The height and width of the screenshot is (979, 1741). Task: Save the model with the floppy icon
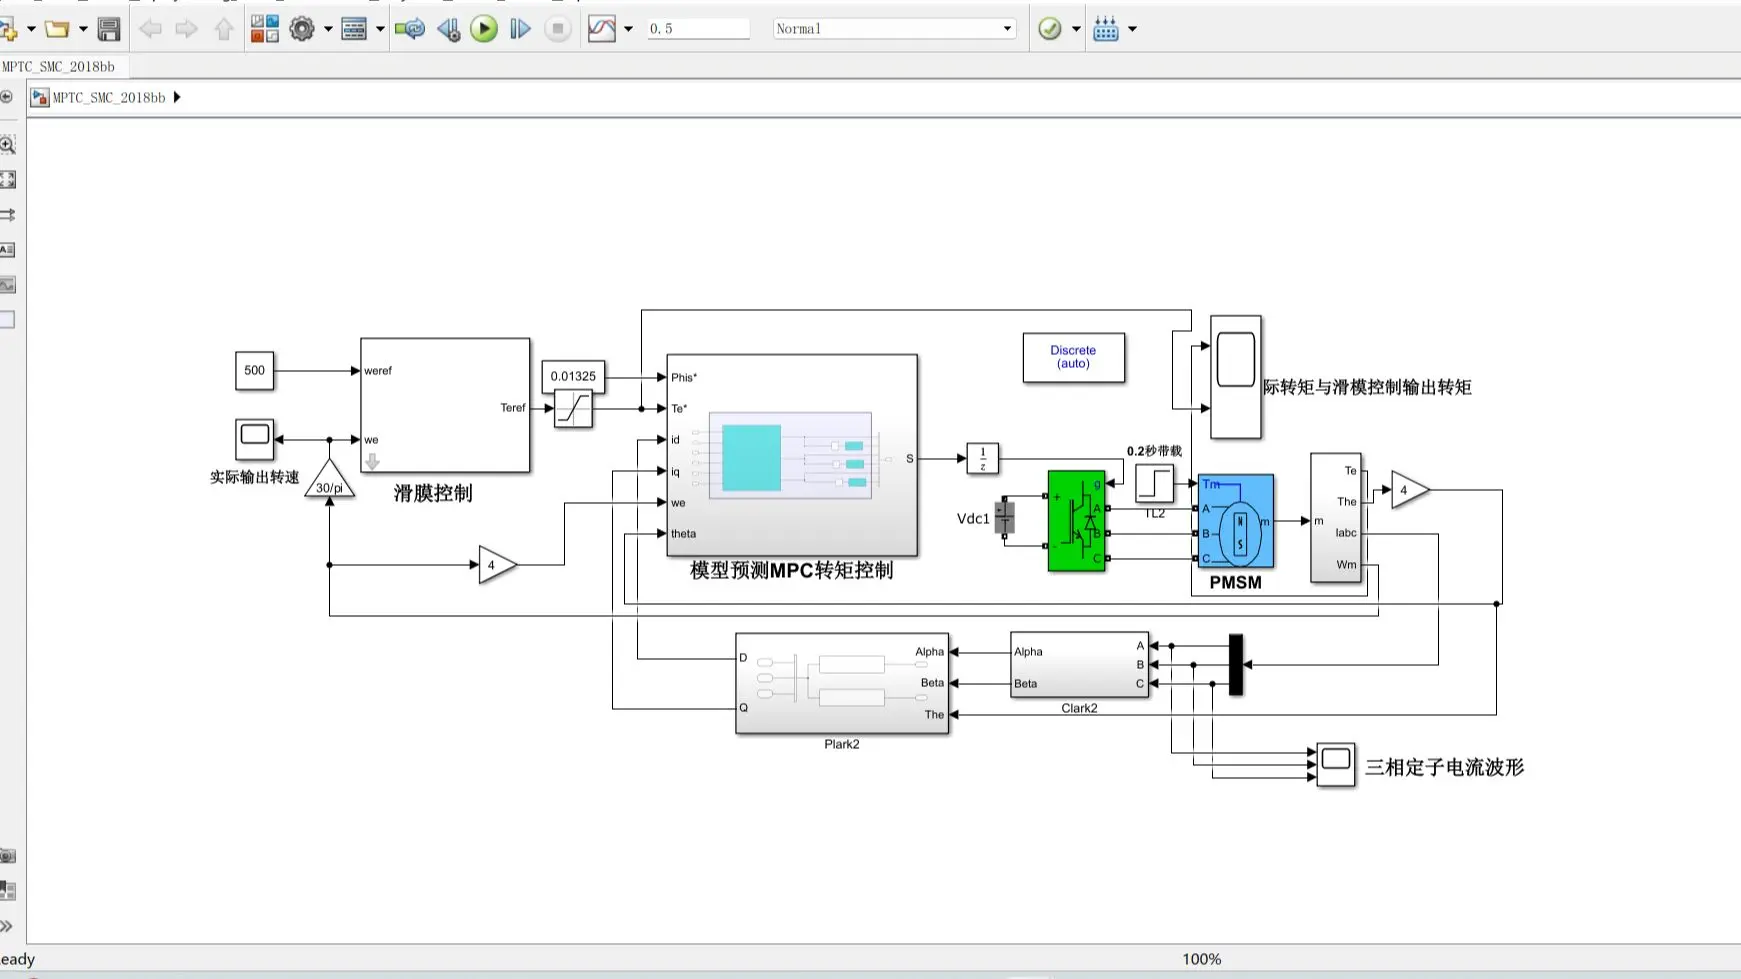click(109, 29)
